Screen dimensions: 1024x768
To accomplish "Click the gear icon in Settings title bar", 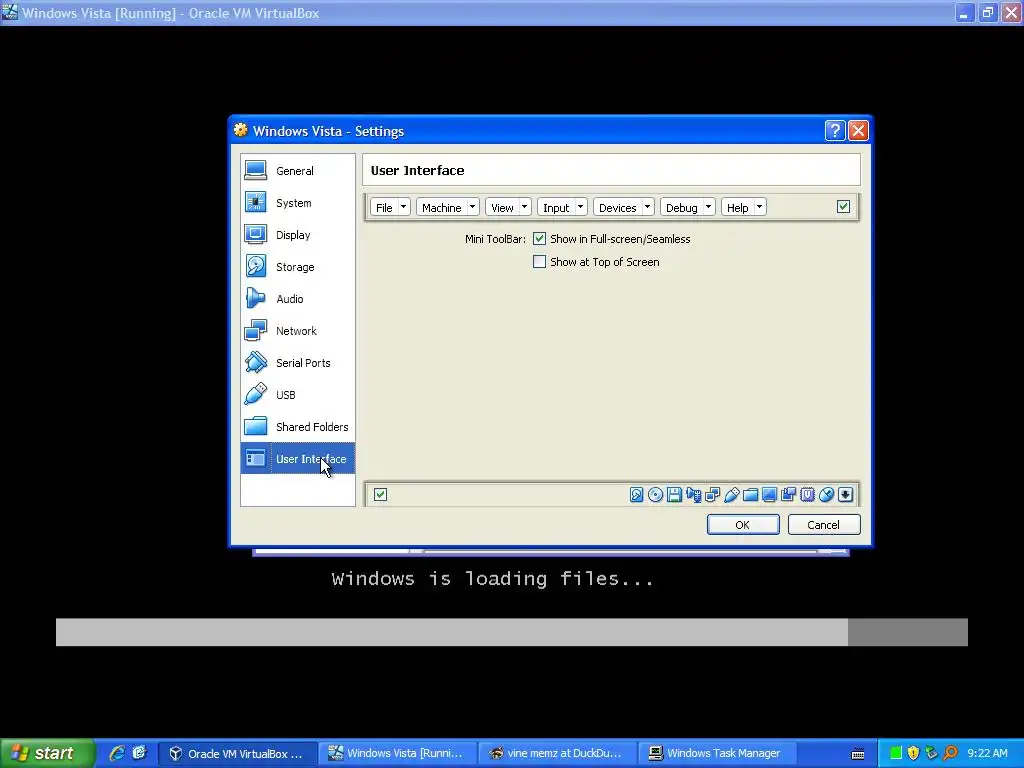I will point(241,130).
